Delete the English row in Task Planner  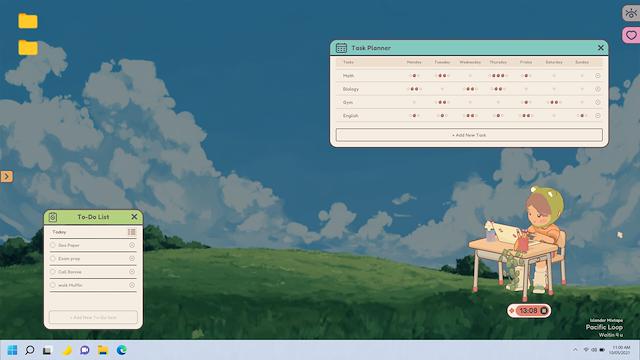pyautogui.click(x=598, y=116)
